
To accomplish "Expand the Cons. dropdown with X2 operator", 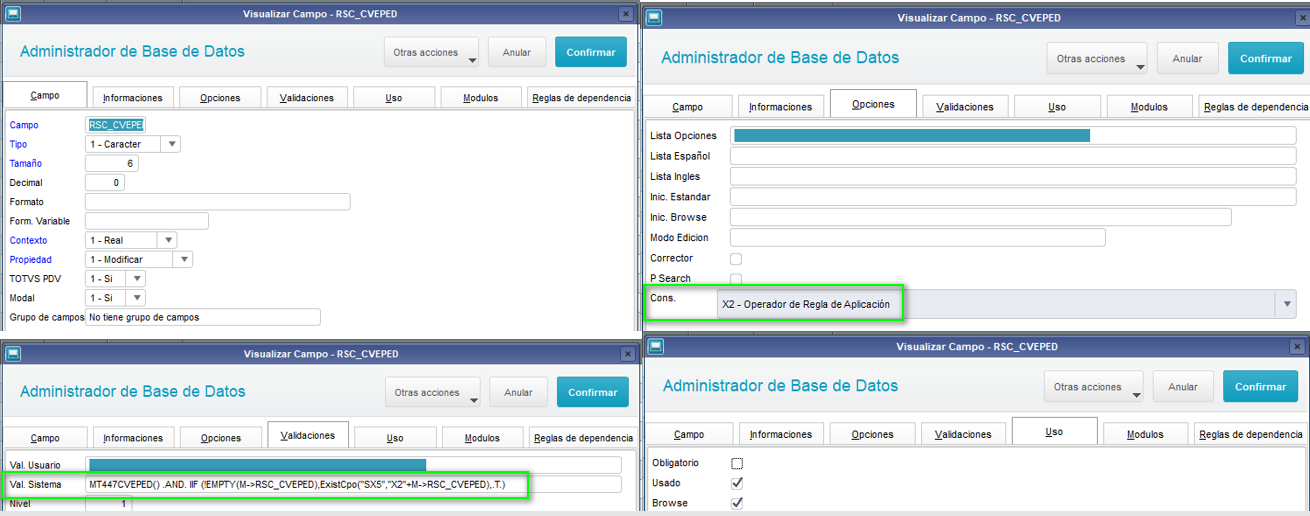I will tap(1285, 304).
